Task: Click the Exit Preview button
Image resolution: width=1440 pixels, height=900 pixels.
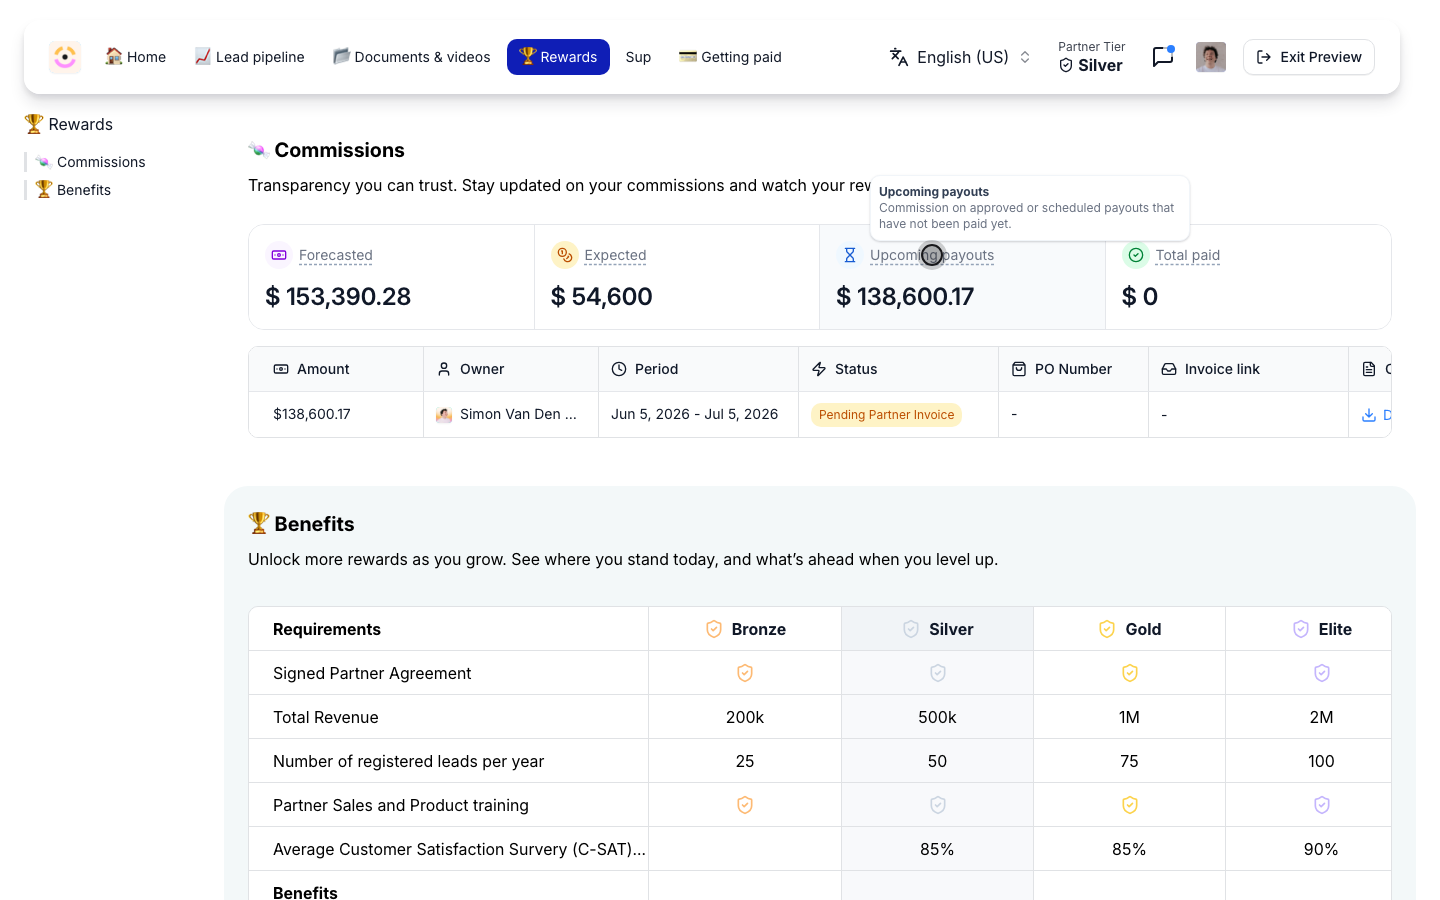Action: pos(1309,57)
